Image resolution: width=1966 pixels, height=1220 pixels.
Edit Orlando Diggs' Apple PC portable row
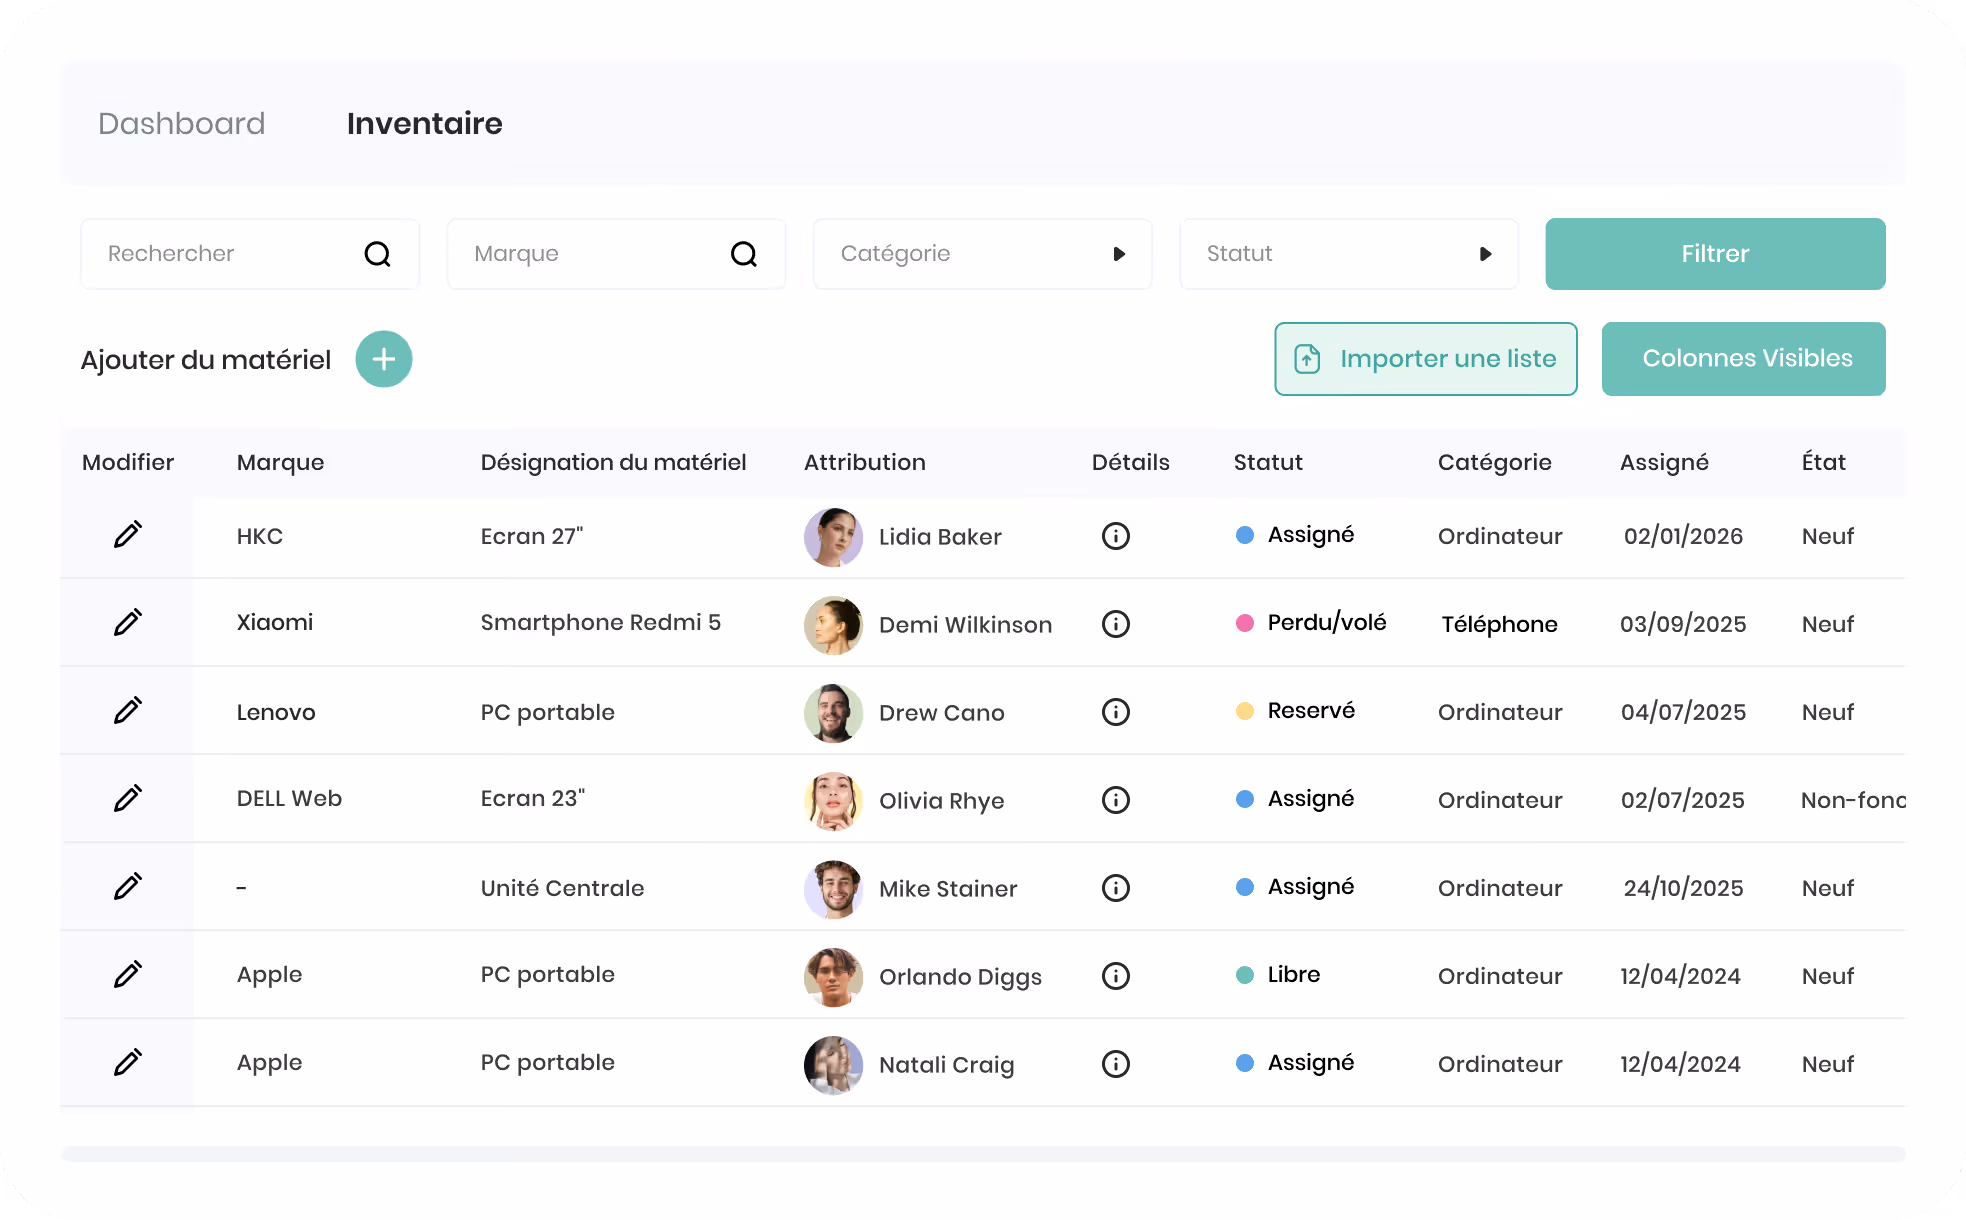pyautogui.click(x=127, y=975)
